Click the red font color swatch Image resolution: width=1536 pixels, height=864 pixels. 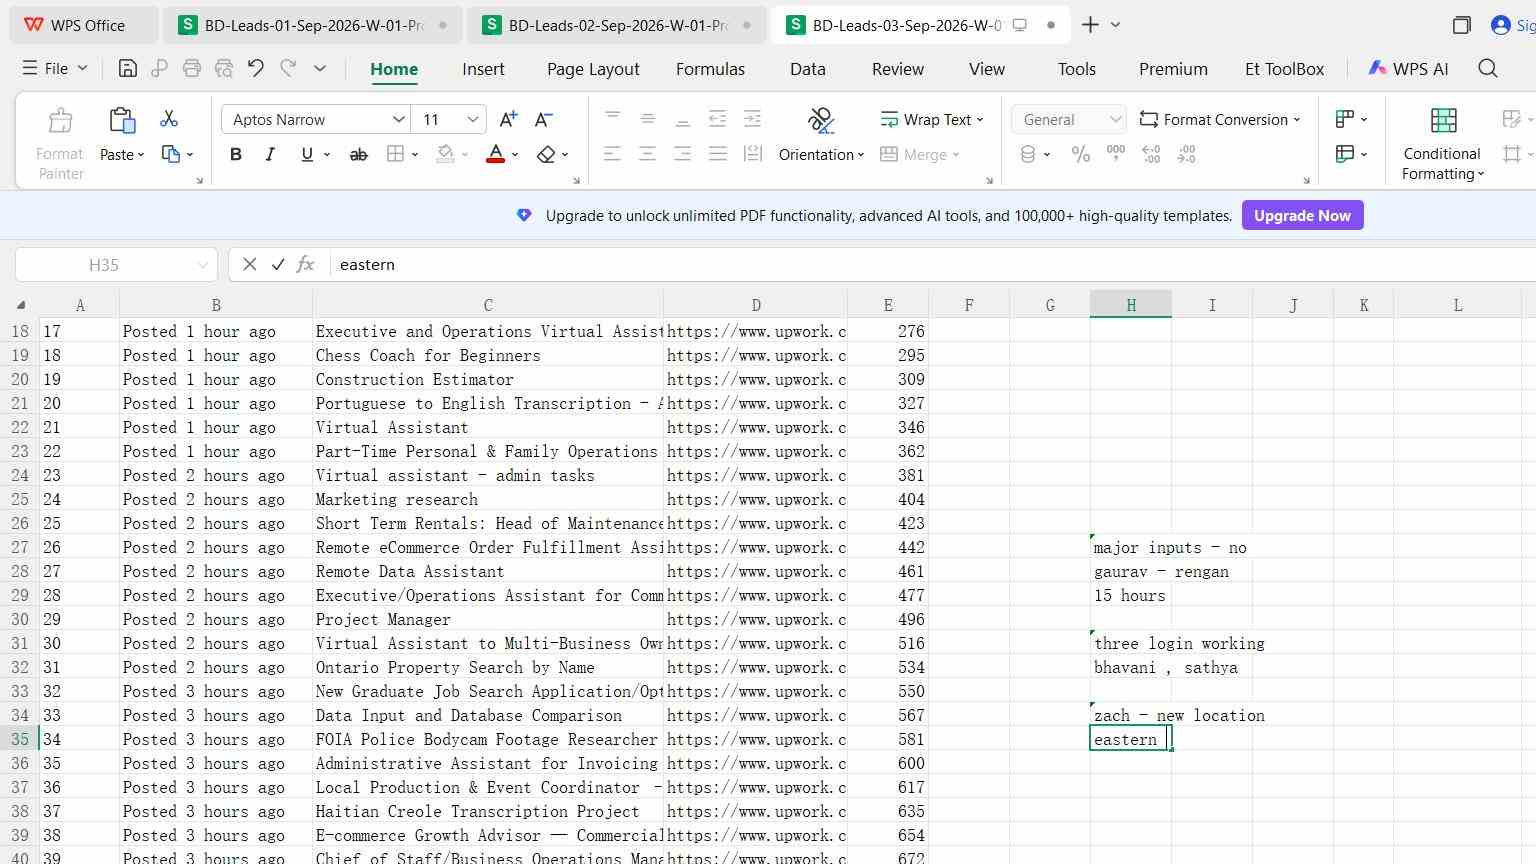(x=495, y=154)
